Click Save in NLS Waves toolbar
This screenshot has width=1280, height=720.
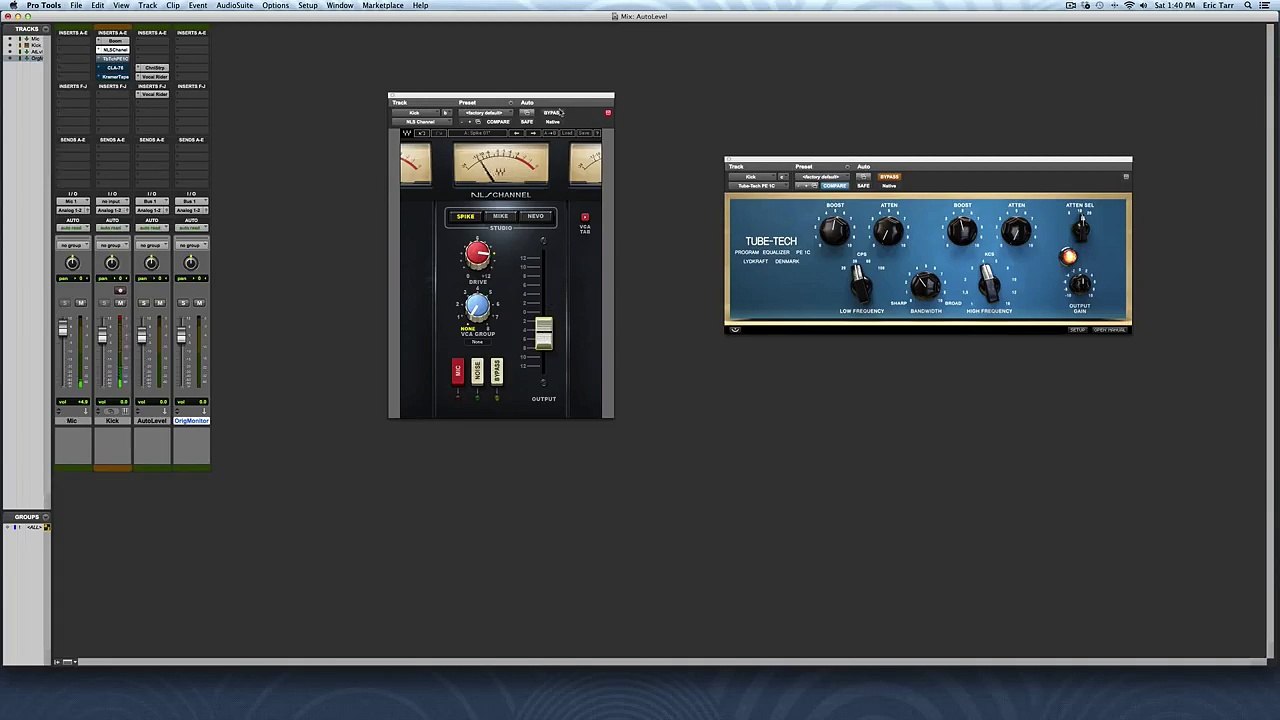click(584, 133)
